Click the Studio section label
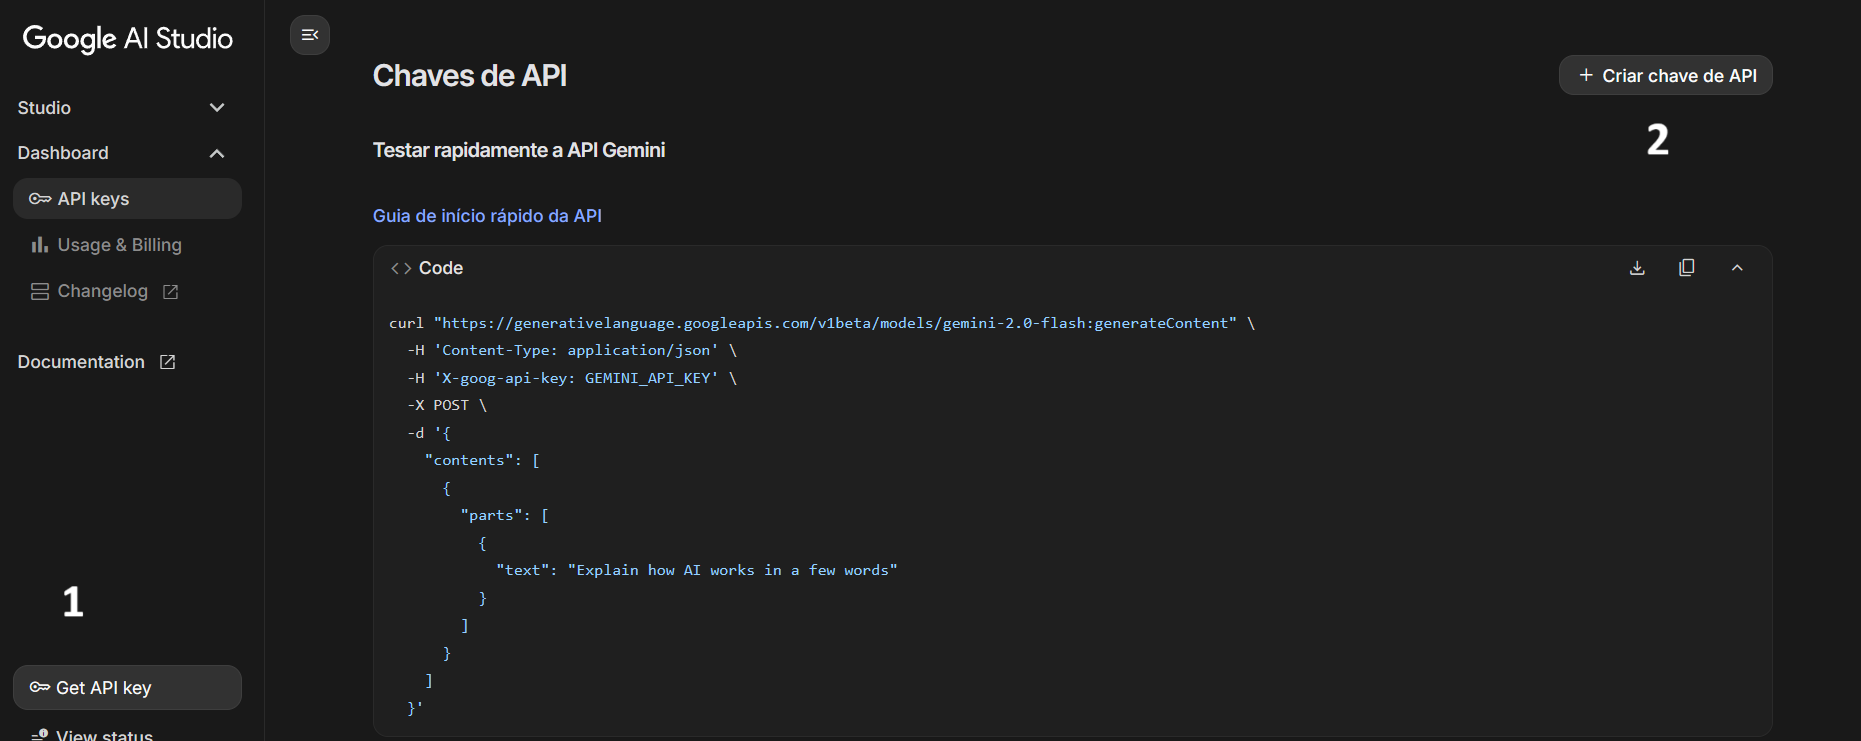 point(44,108)
